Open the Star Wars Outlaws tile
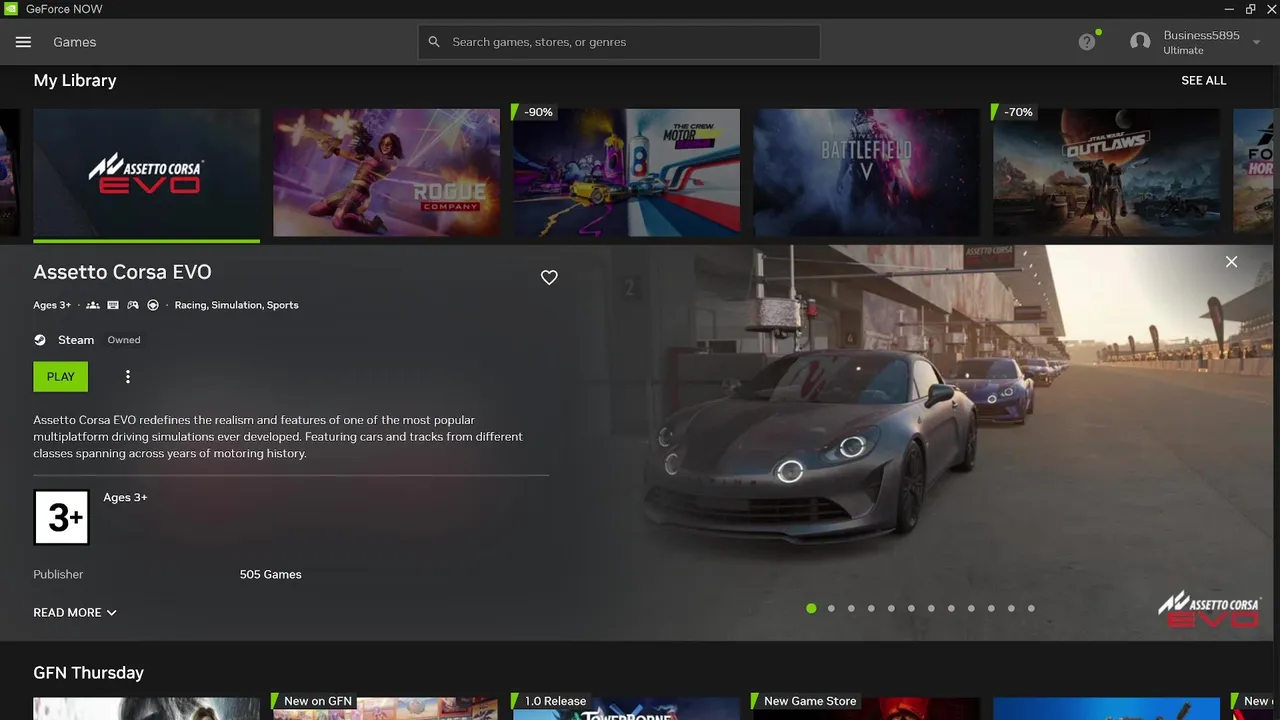This screenshot has width=1280, height=720. pyautogui.click(x=1107, y=173)
